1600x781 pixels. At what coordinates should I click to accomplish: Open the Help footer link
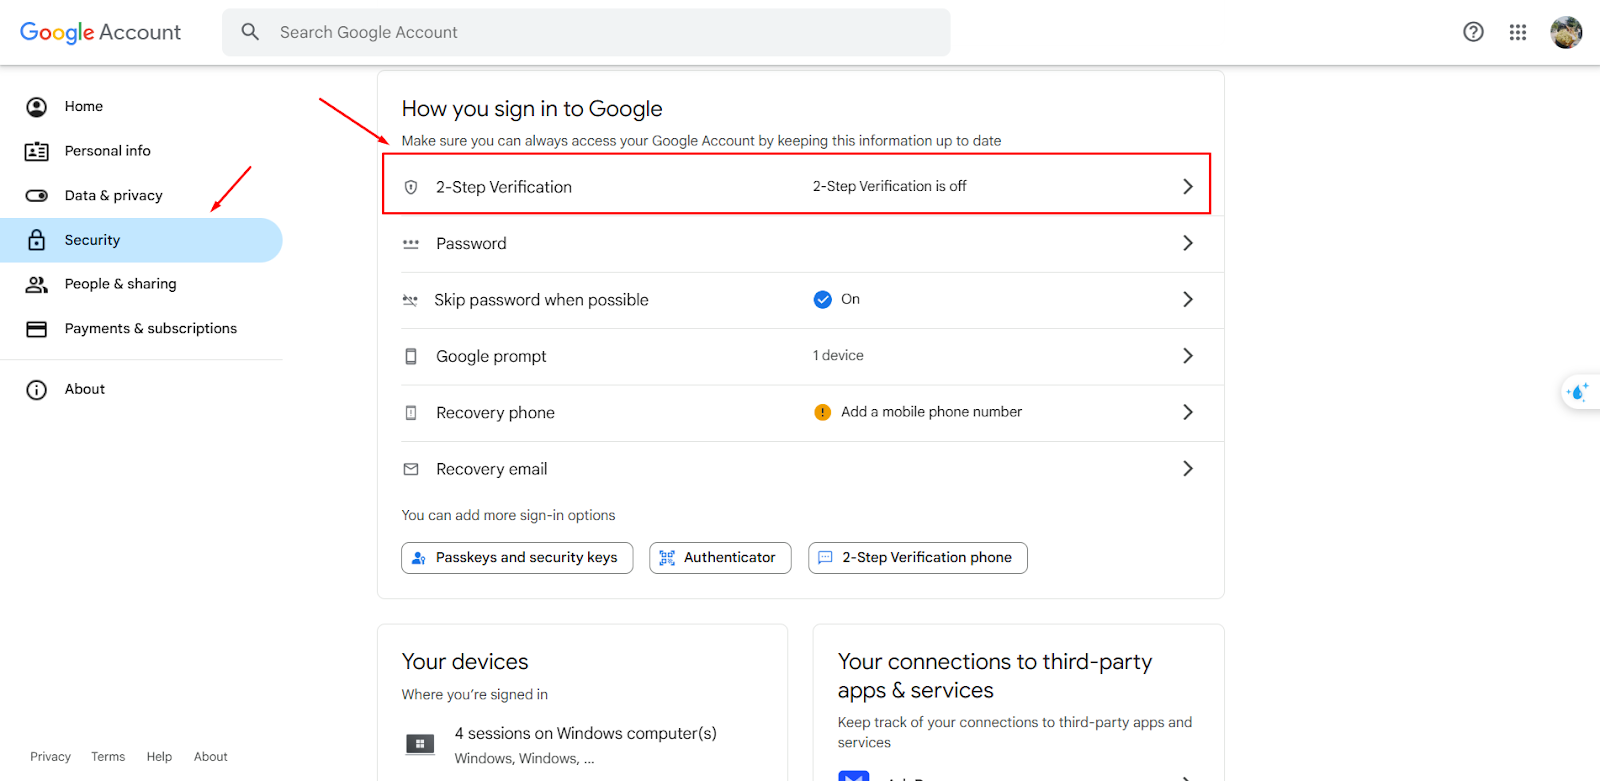[x=159, y=757]
